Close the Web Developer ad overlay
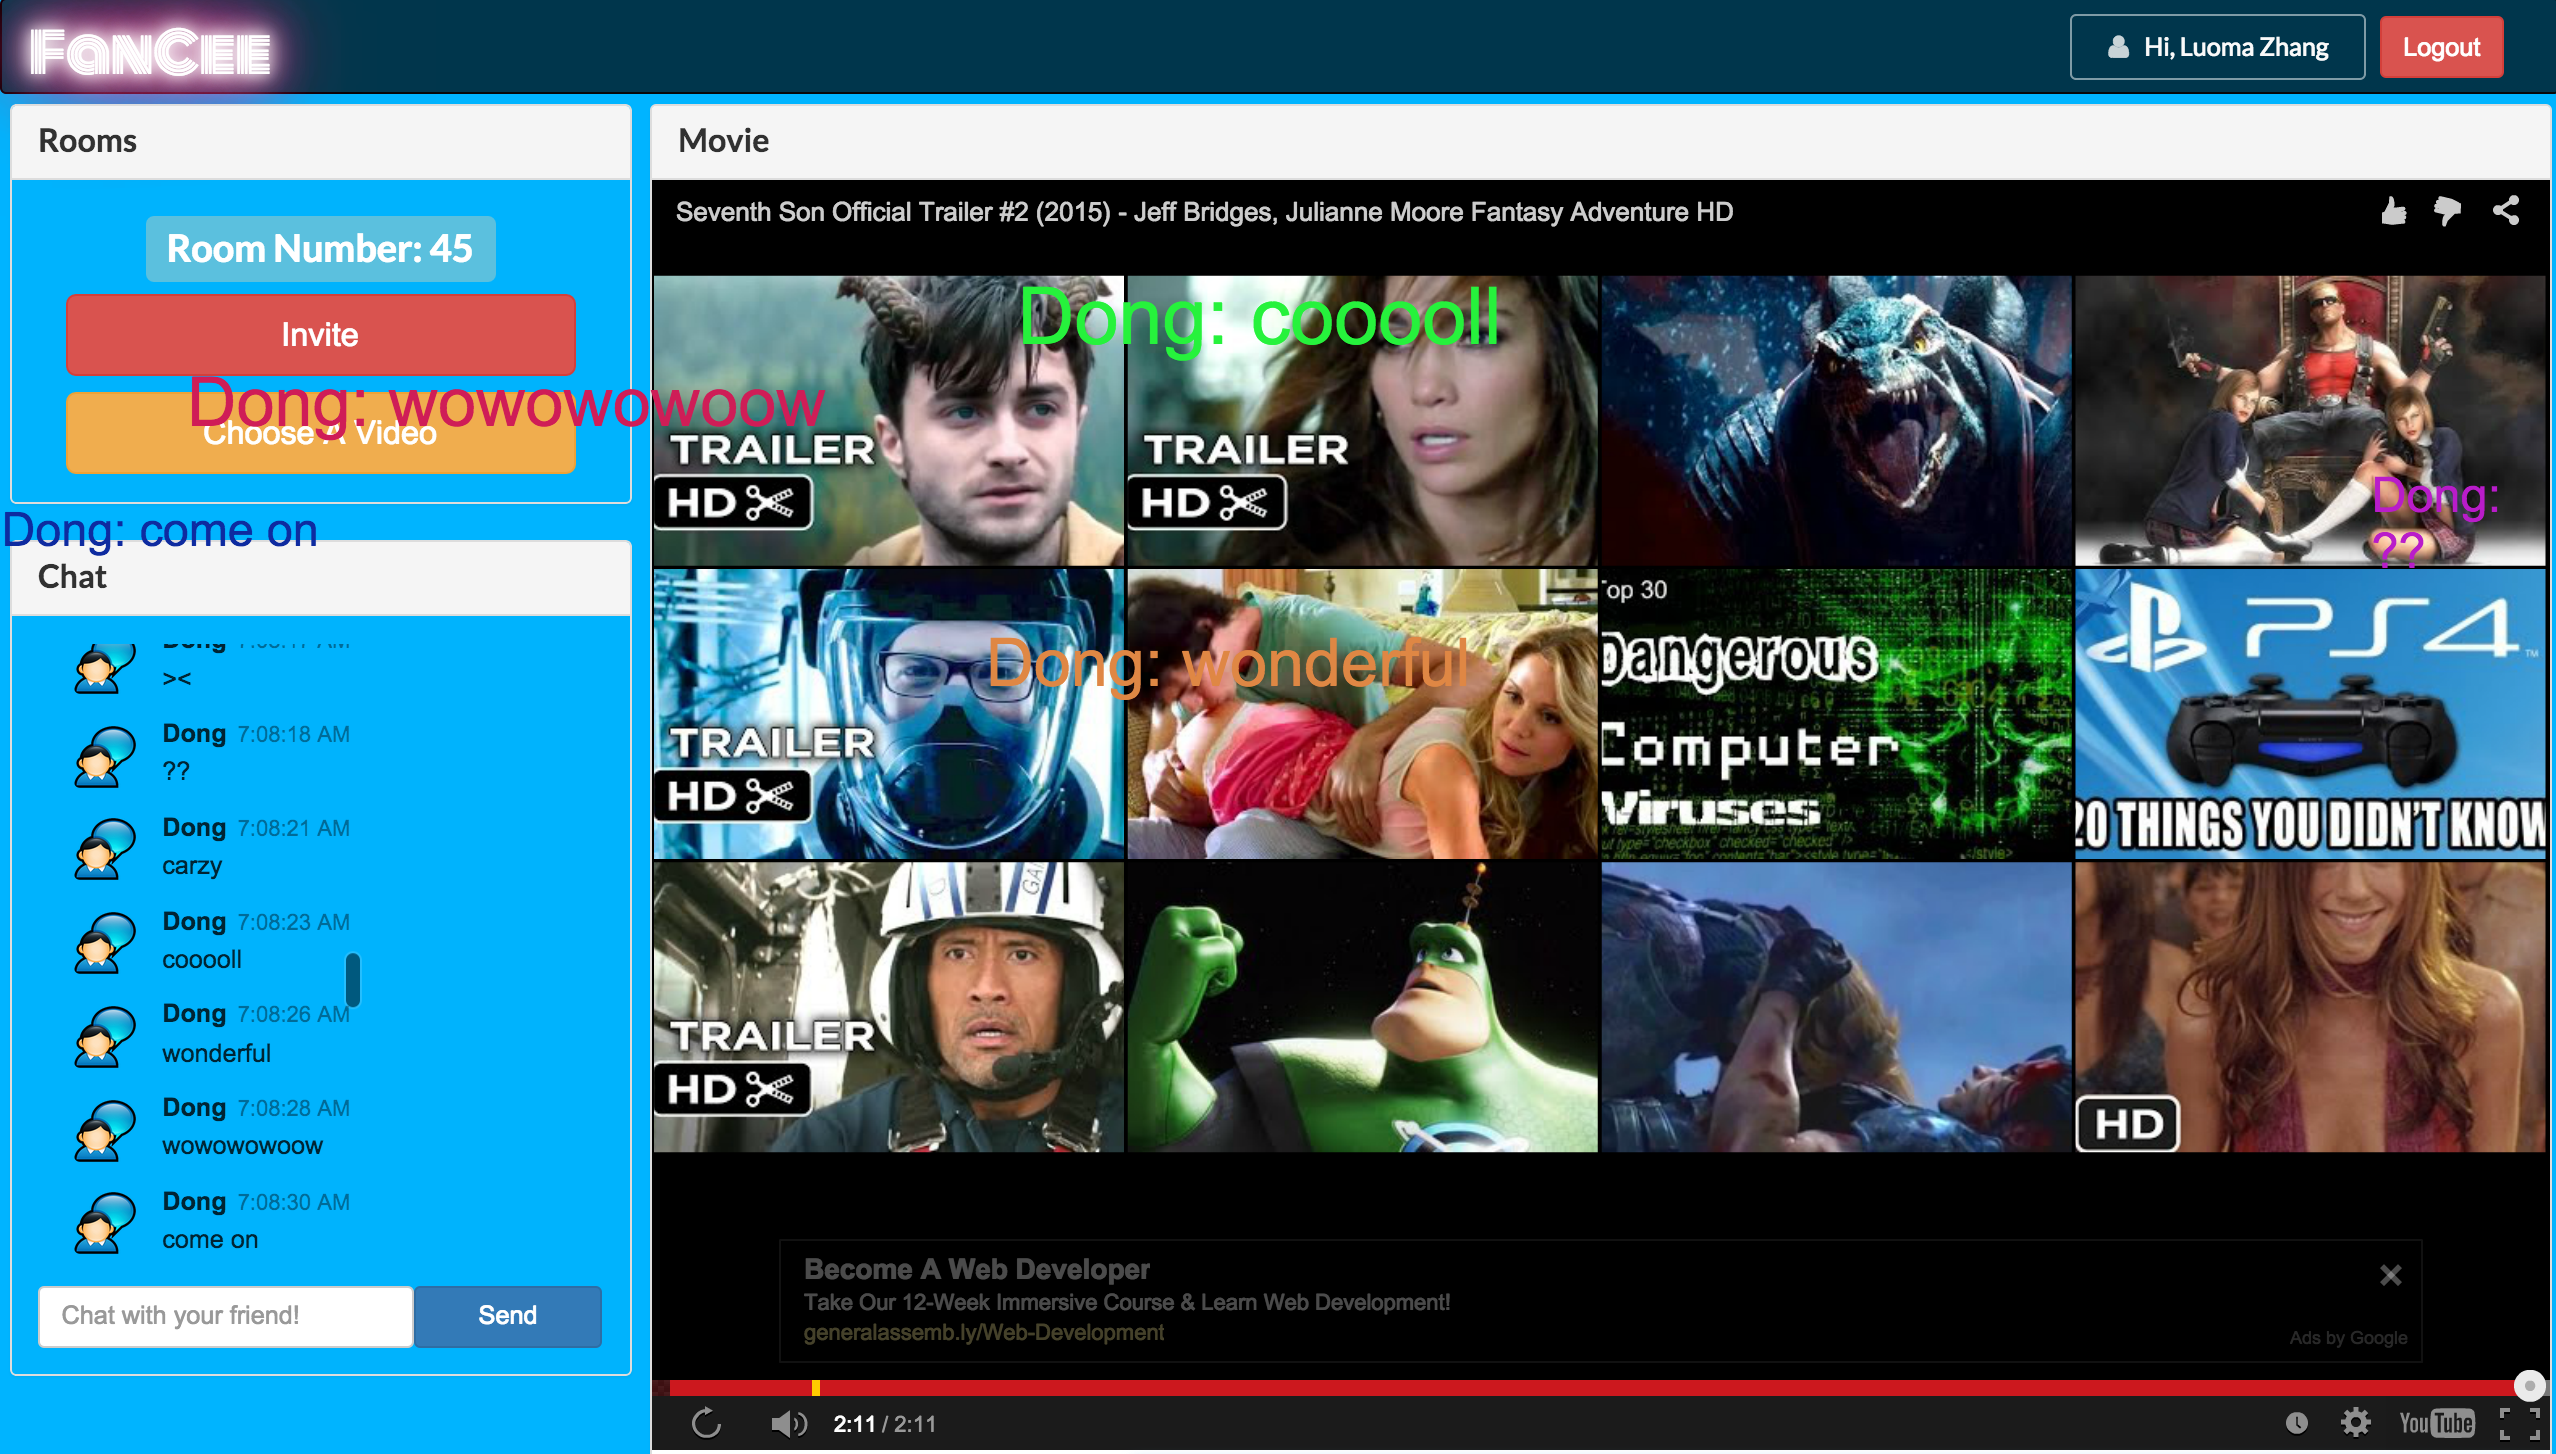This screenshot has height=1454, width=2556. [x=2390, y=1275]
